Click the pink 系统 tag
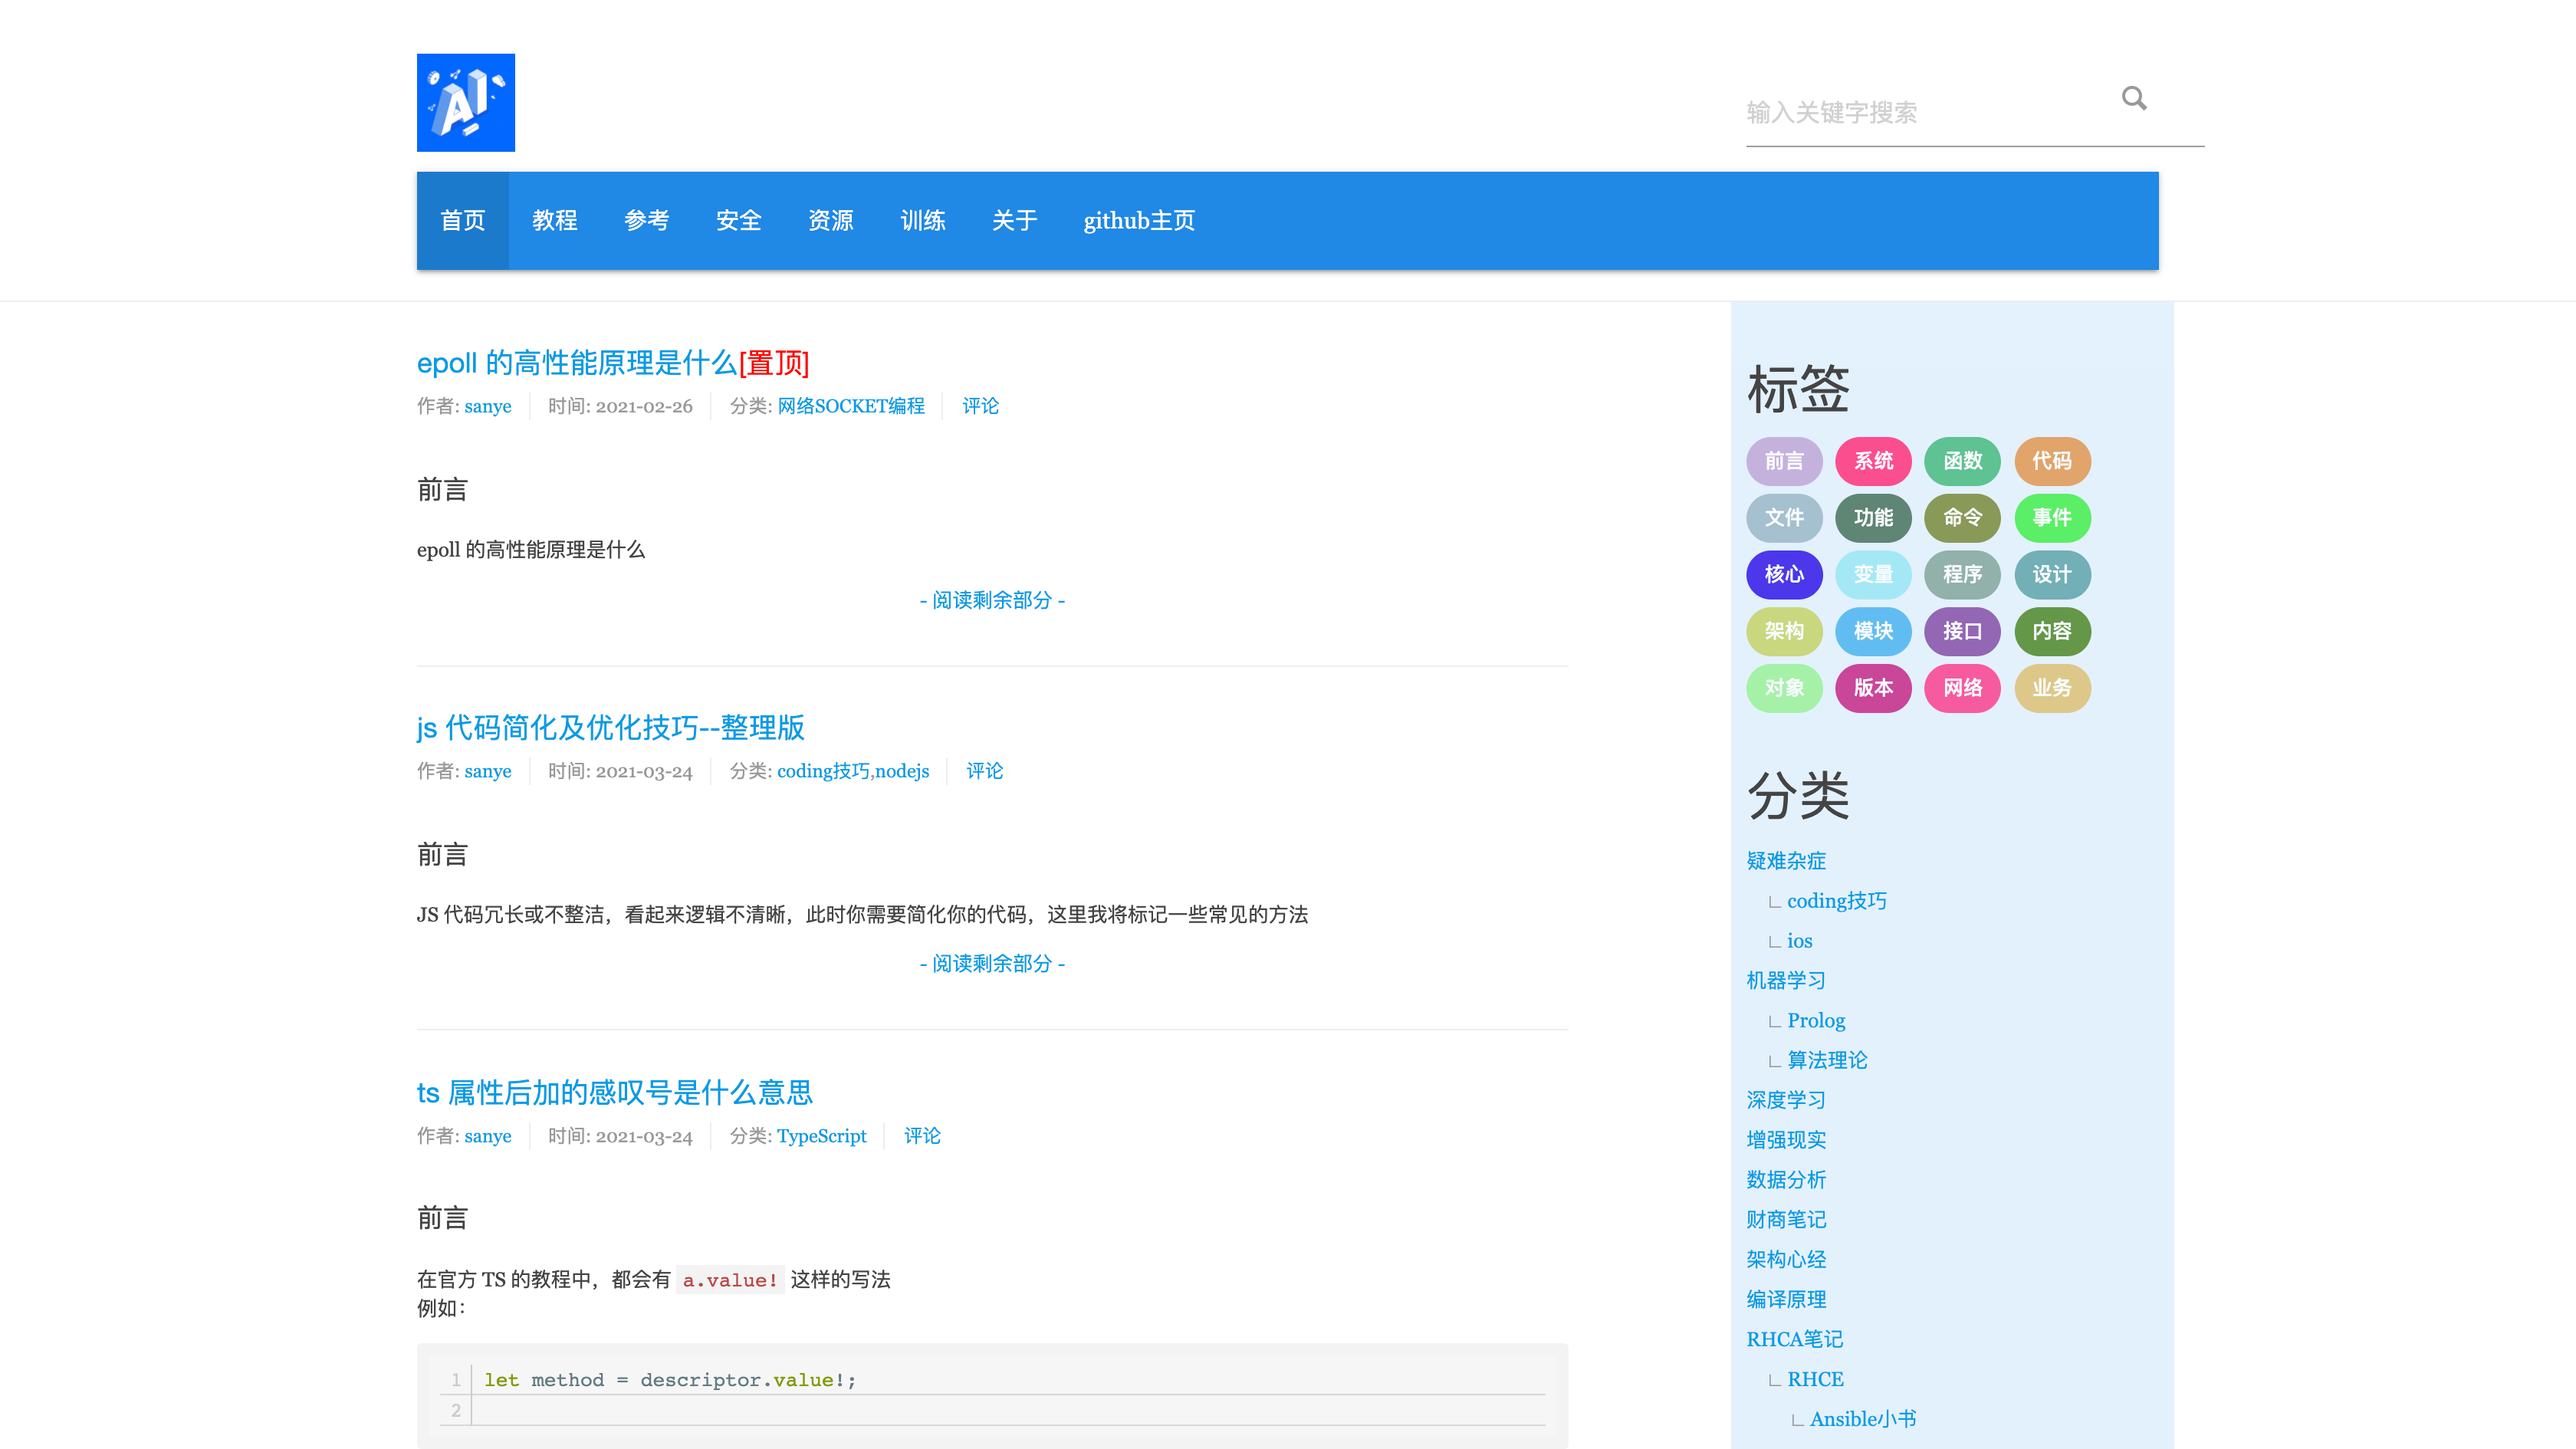 coord(1872,461)
